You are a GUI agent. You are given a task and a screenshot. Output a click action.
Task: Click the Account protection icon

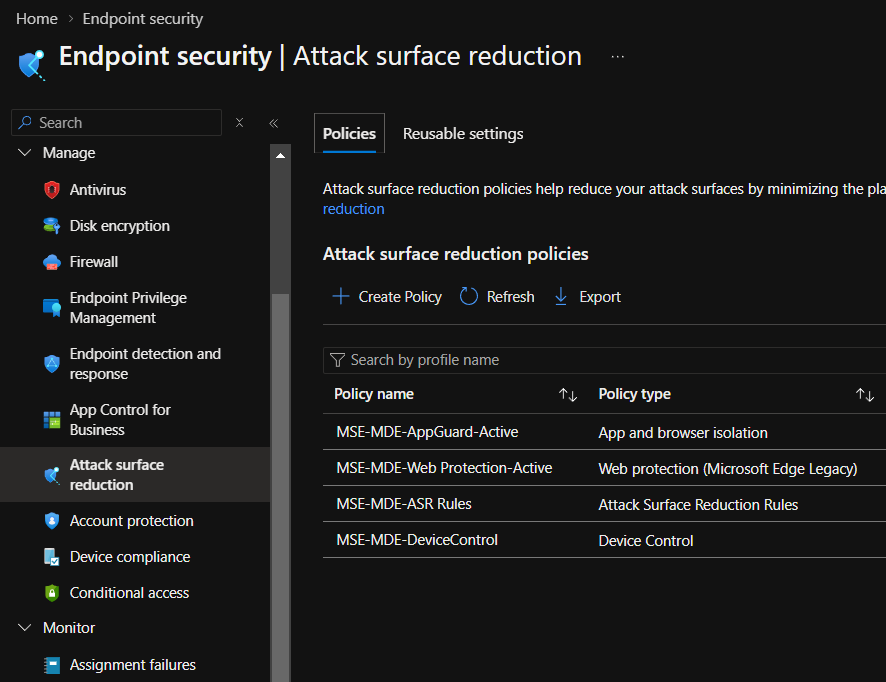coord(52,521)
